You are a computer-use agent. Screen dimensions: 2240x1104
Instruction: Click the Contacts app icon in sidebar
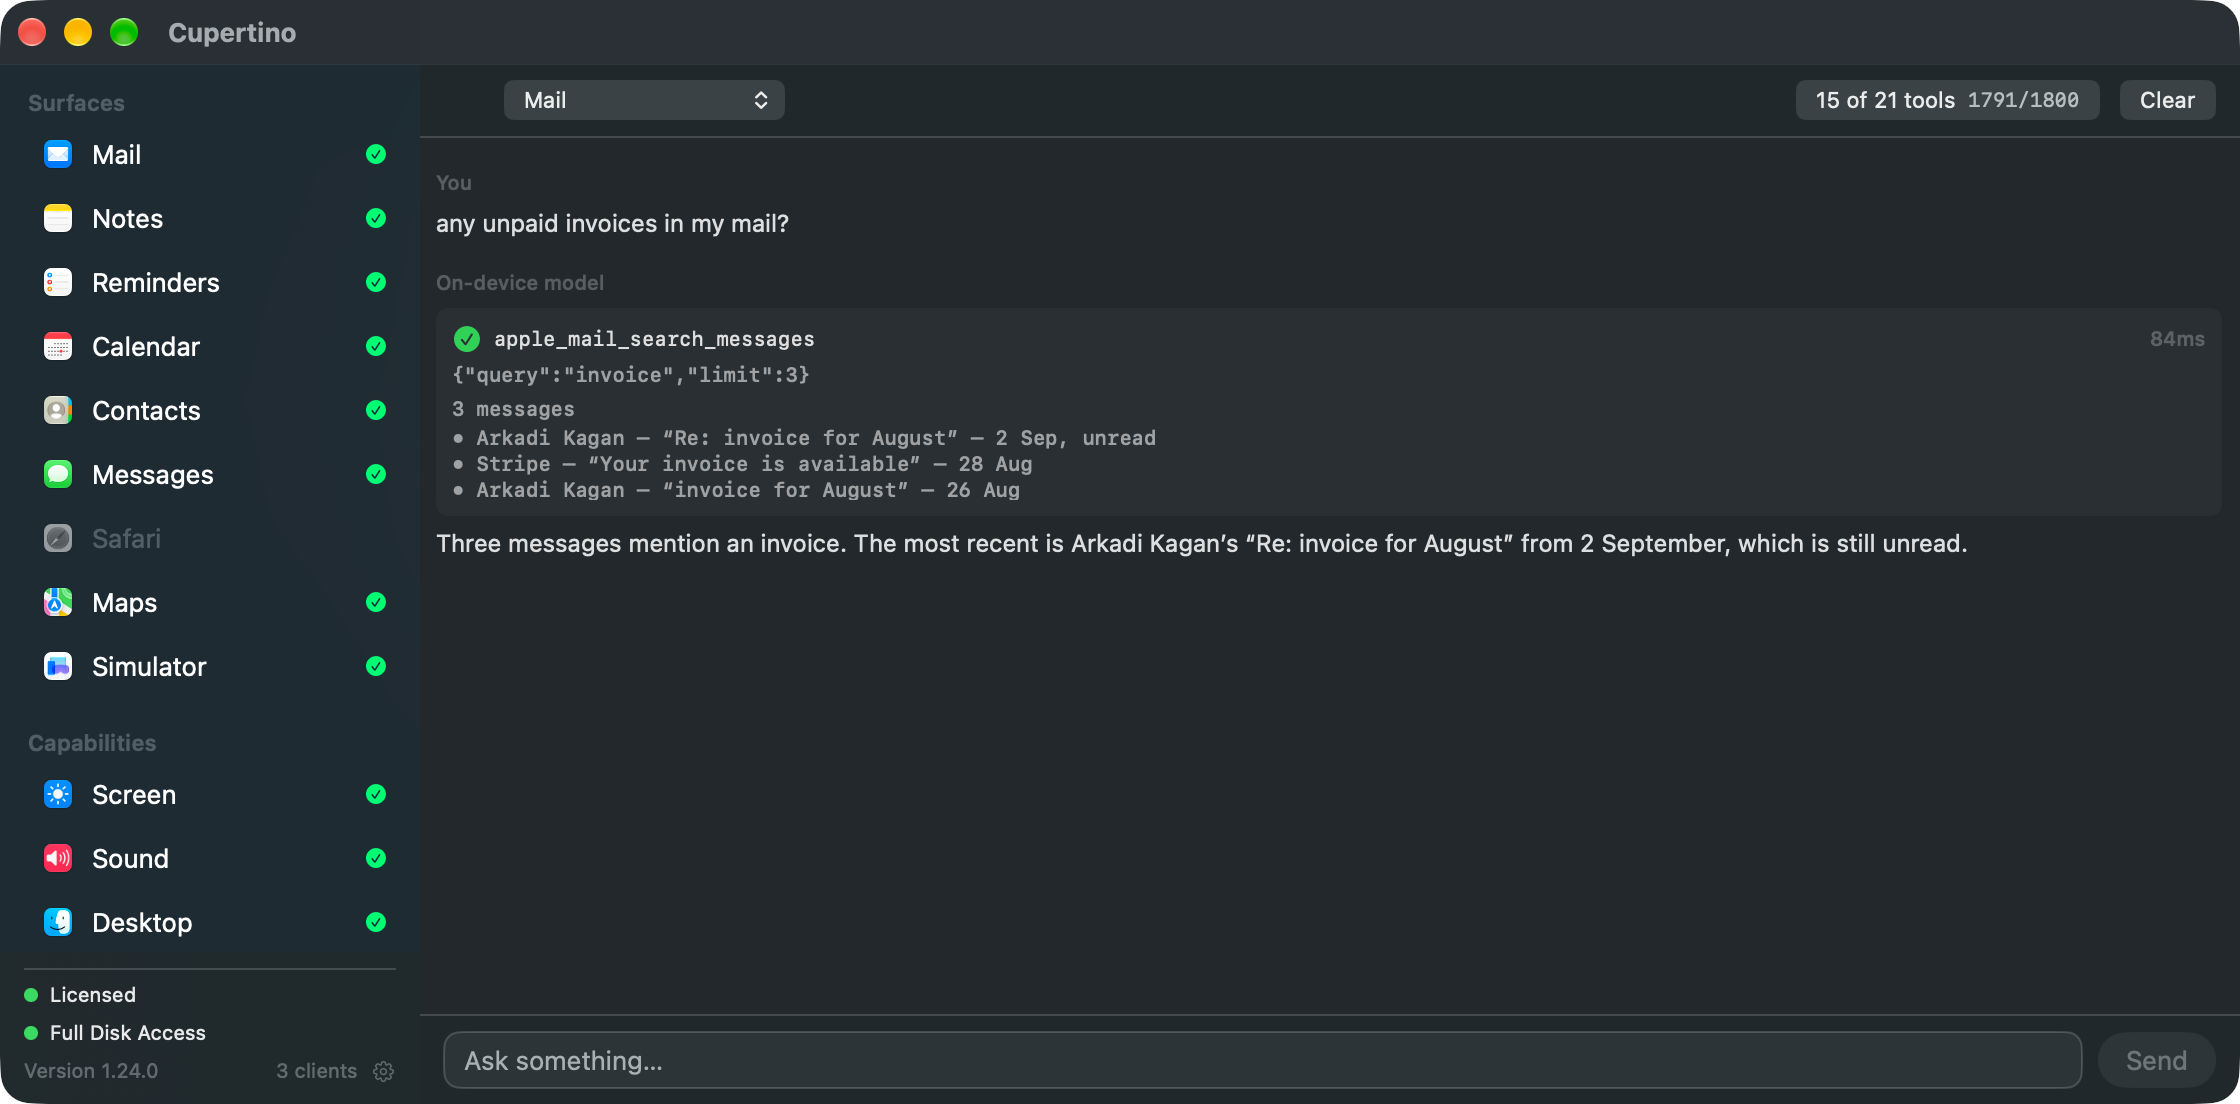tap(58, 410)
